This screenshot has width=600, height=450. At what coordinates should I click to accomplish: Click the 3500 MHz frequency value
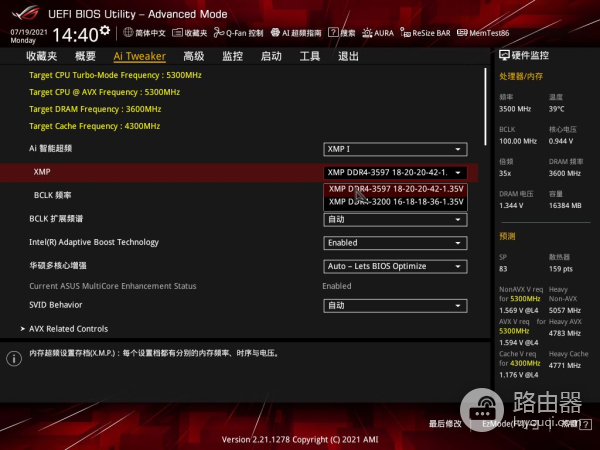coord(515,109)
